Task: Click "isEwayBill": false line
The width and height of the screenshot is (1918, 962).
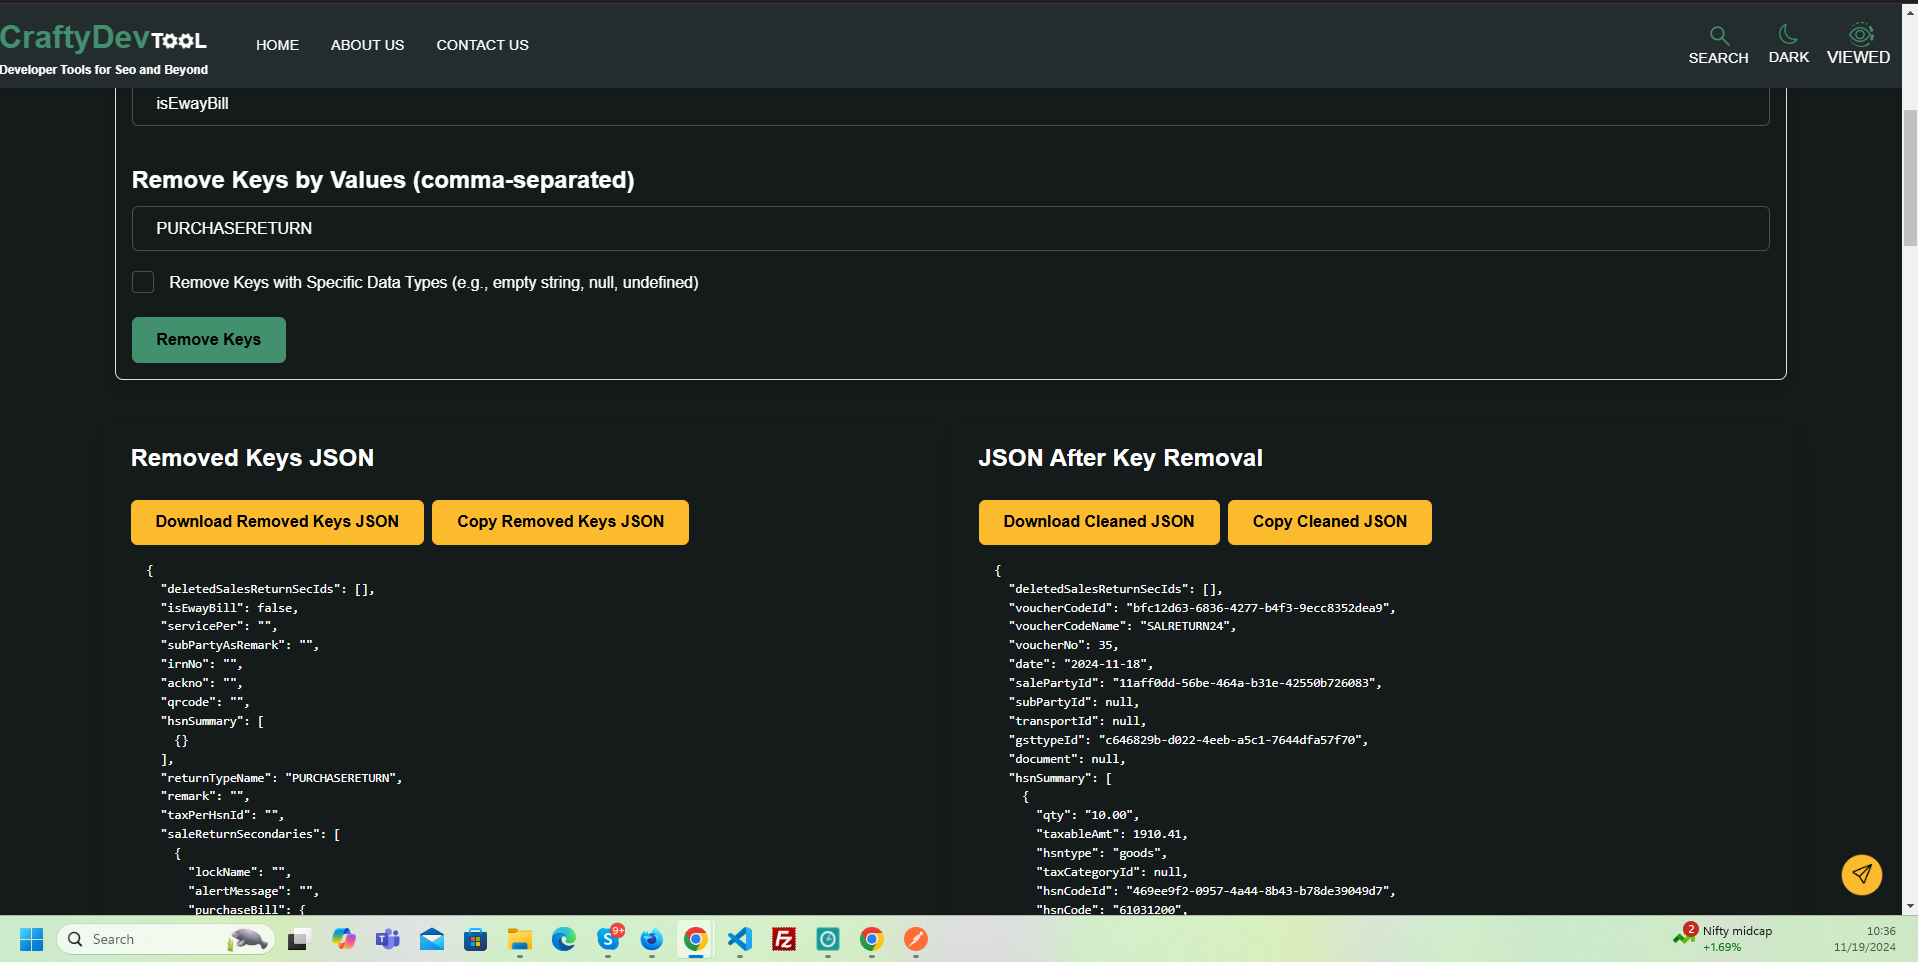Action: coord(229,608)
